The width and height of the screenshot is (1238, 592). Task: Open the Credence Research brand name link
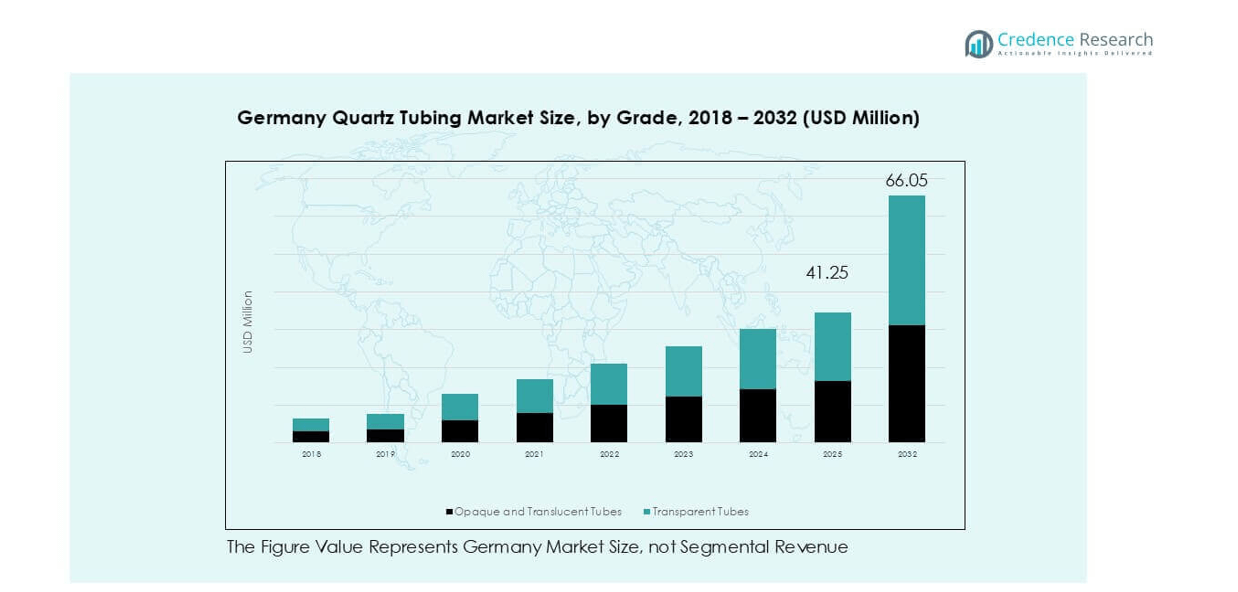[1074, 40]
